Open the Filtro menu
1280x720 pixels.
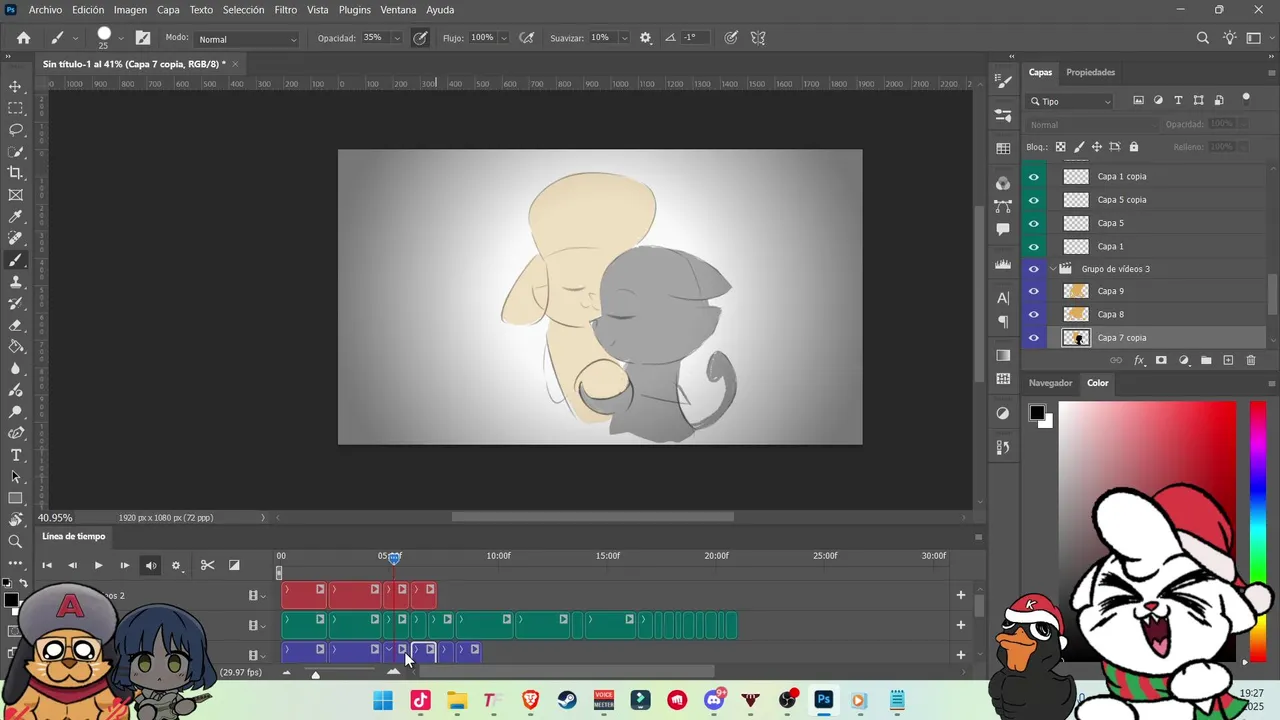pyautogui.click(x=286, y=10)
